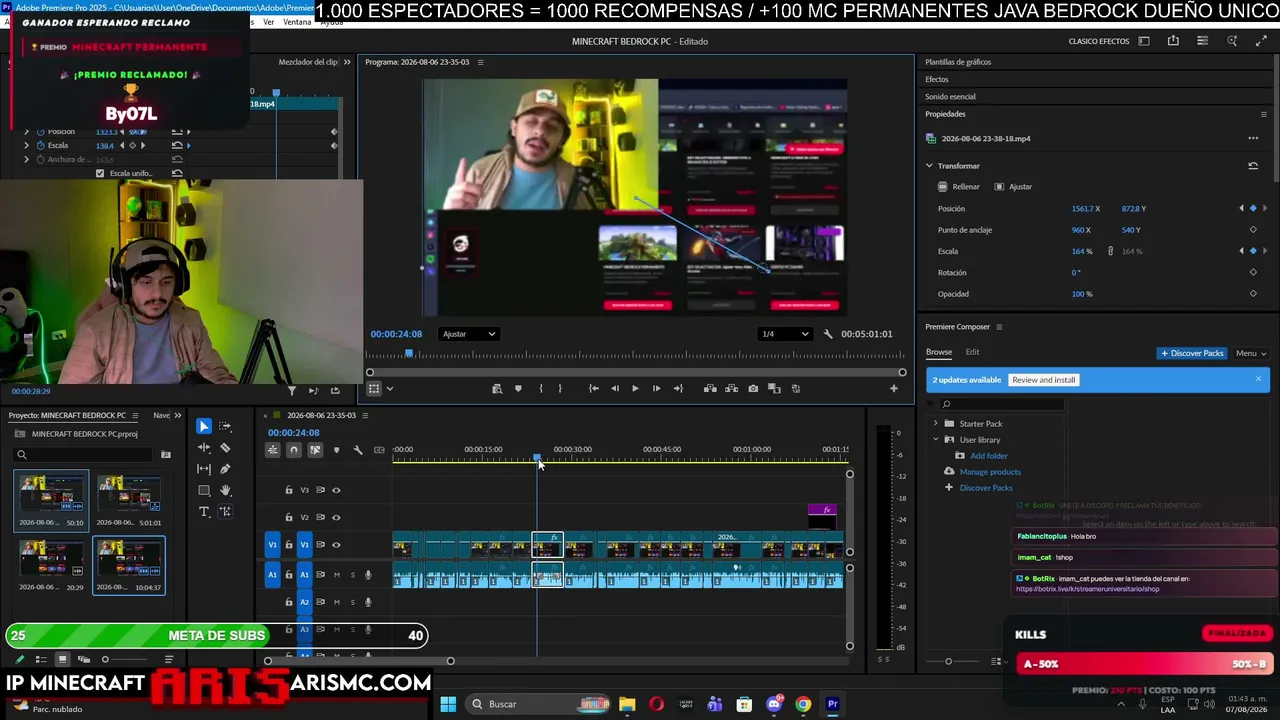1280x720 pixels.
Task: Open the 1/4 playback resolution dropdown
Action: coord(785,334)
